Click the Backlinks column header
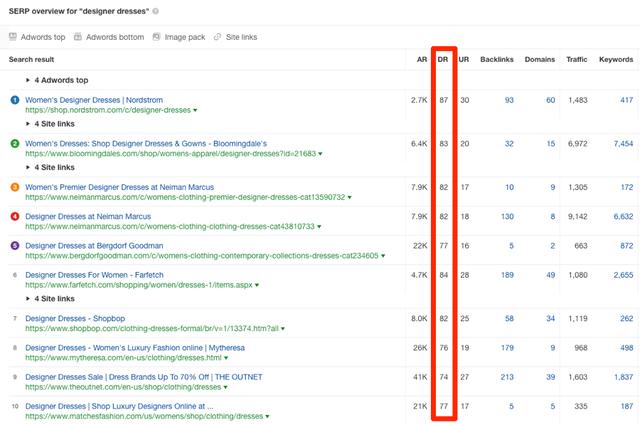This screenshot has height=425, width=640. coord(497,60)
